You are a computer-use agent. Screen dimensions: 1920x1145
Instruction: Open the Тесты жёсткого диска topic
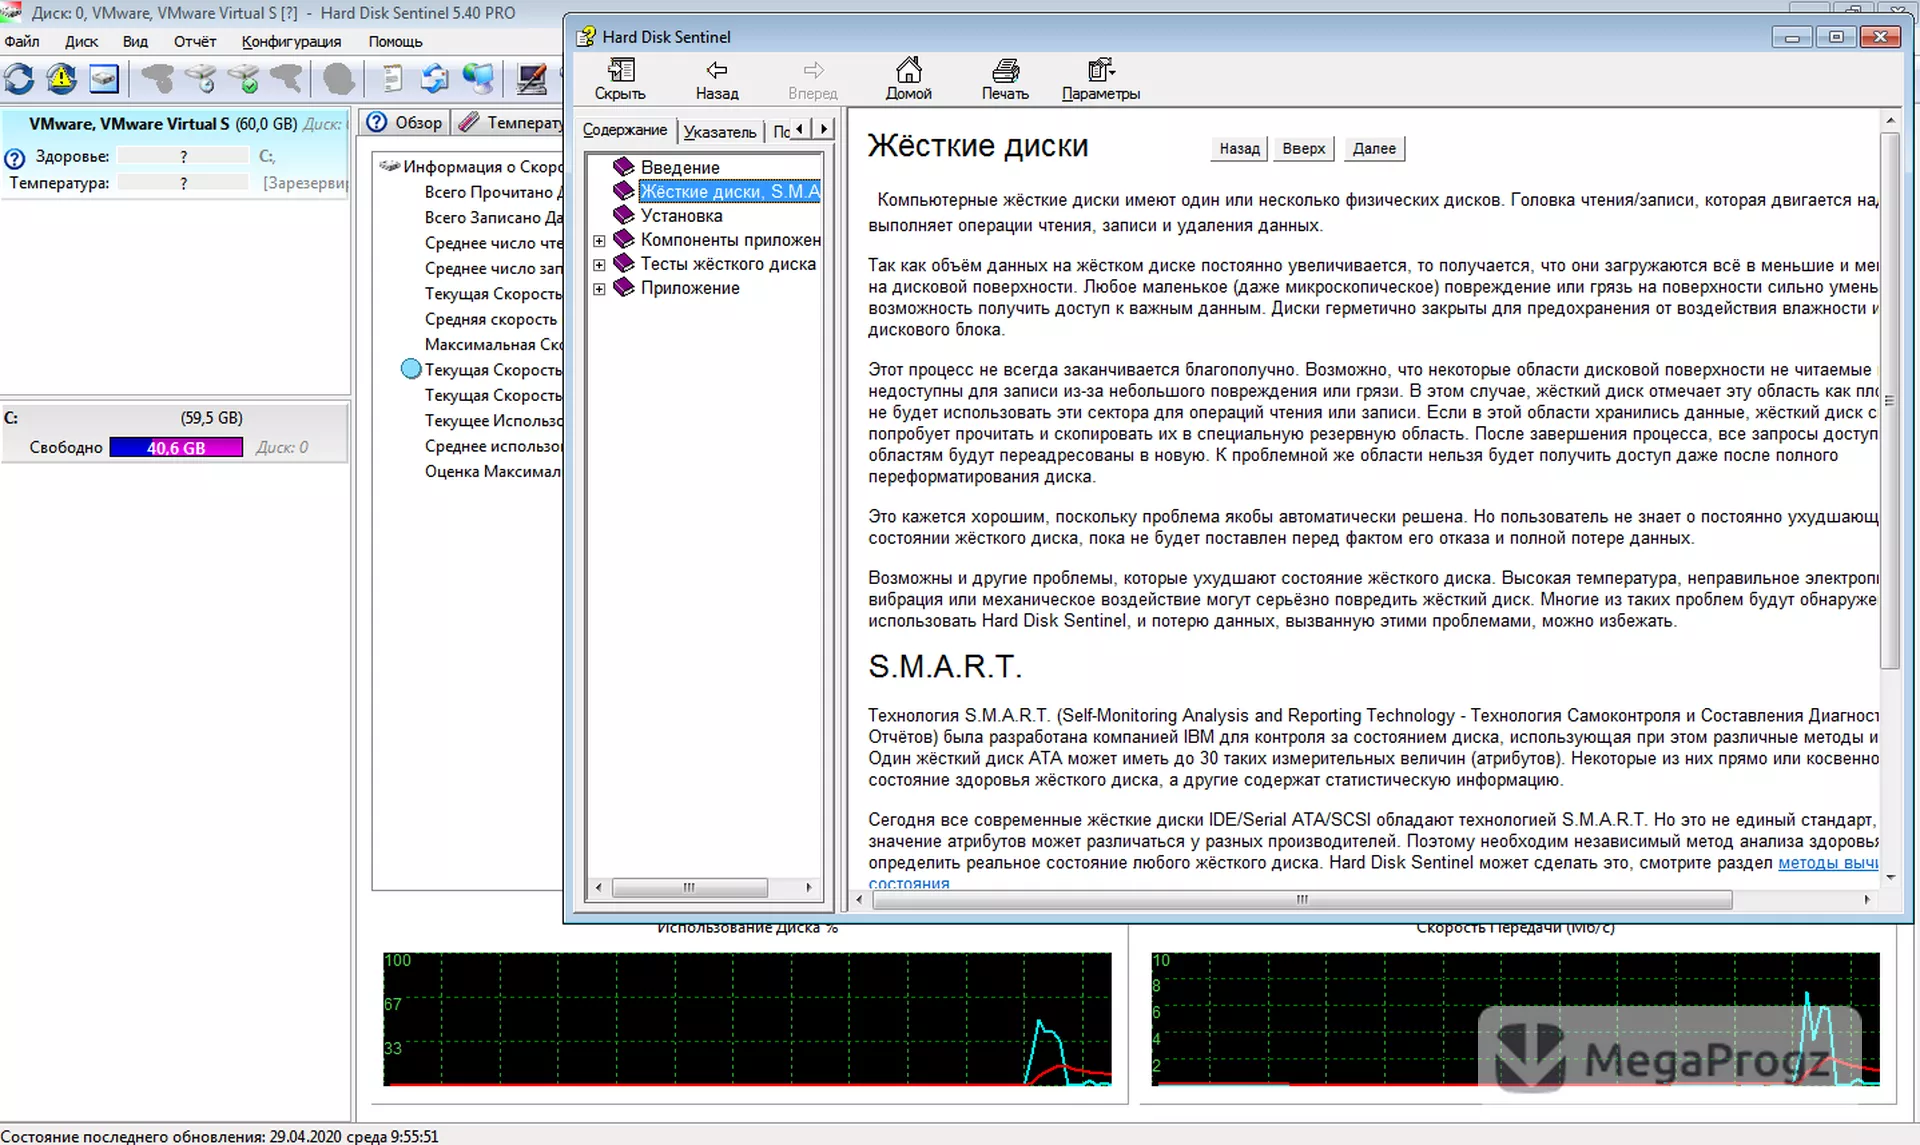(728, 263)
